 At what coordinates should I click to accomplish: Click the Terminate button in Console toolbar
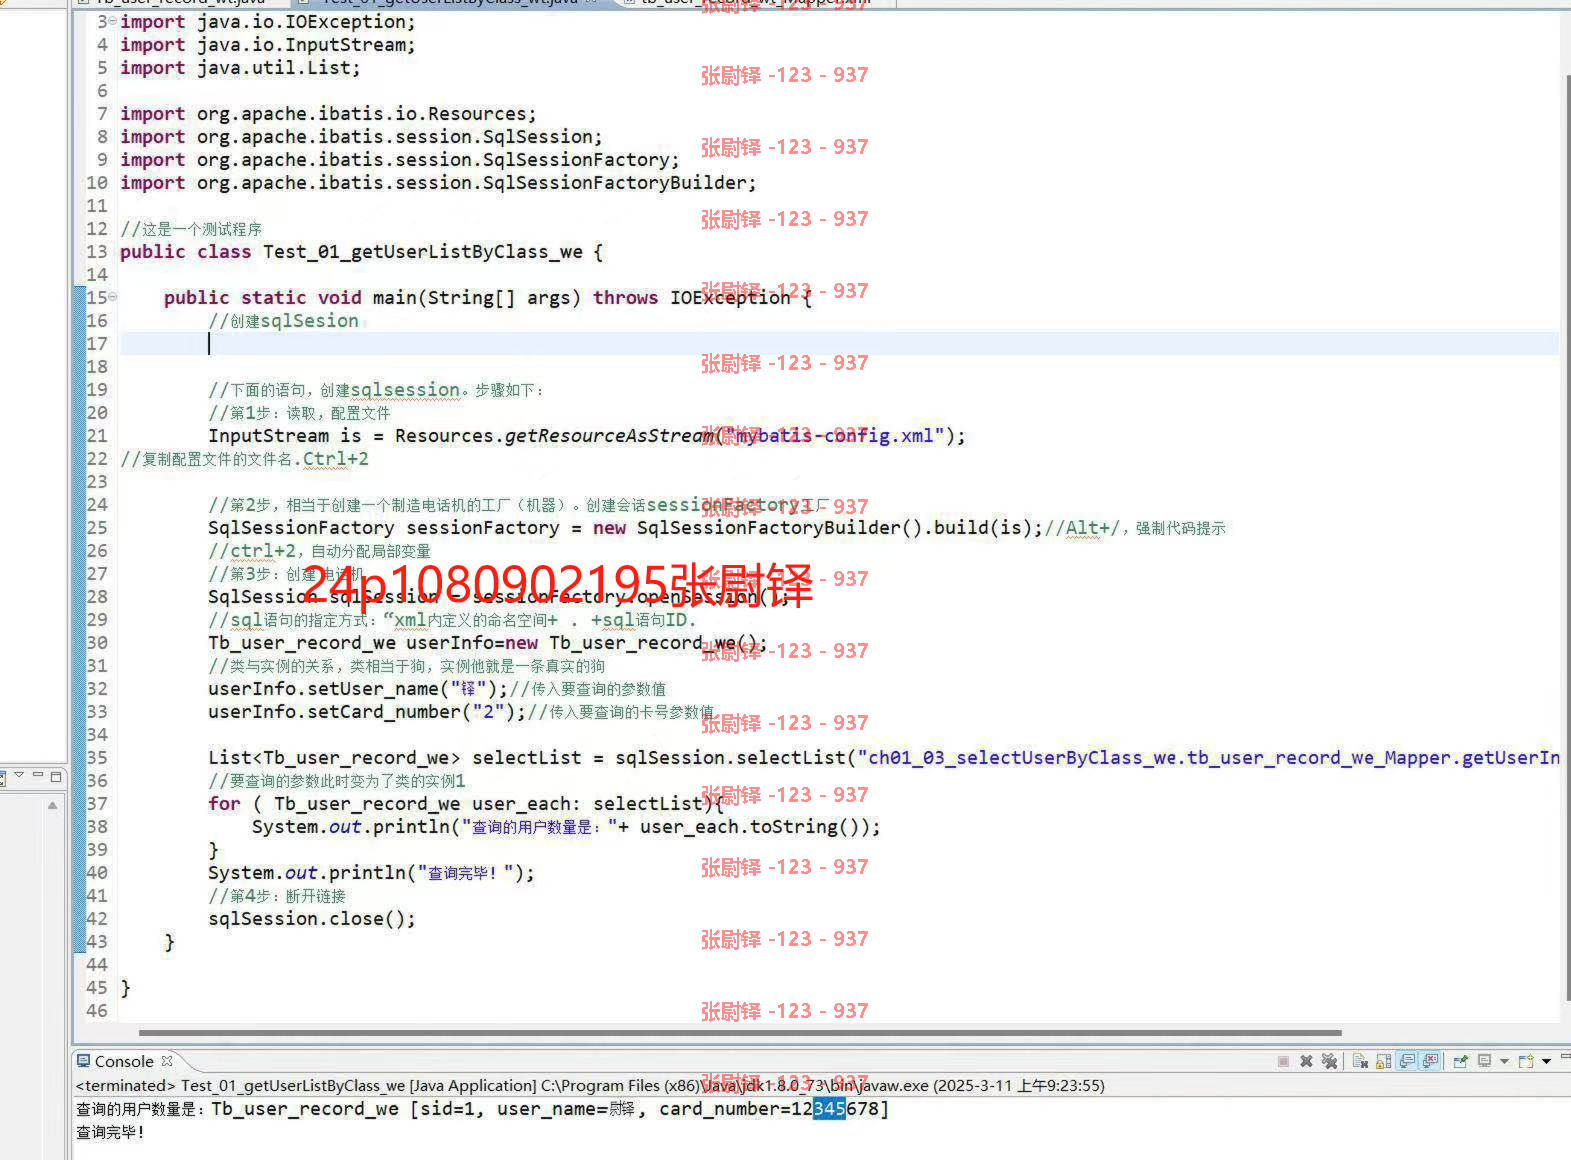click(1283, 1062)
